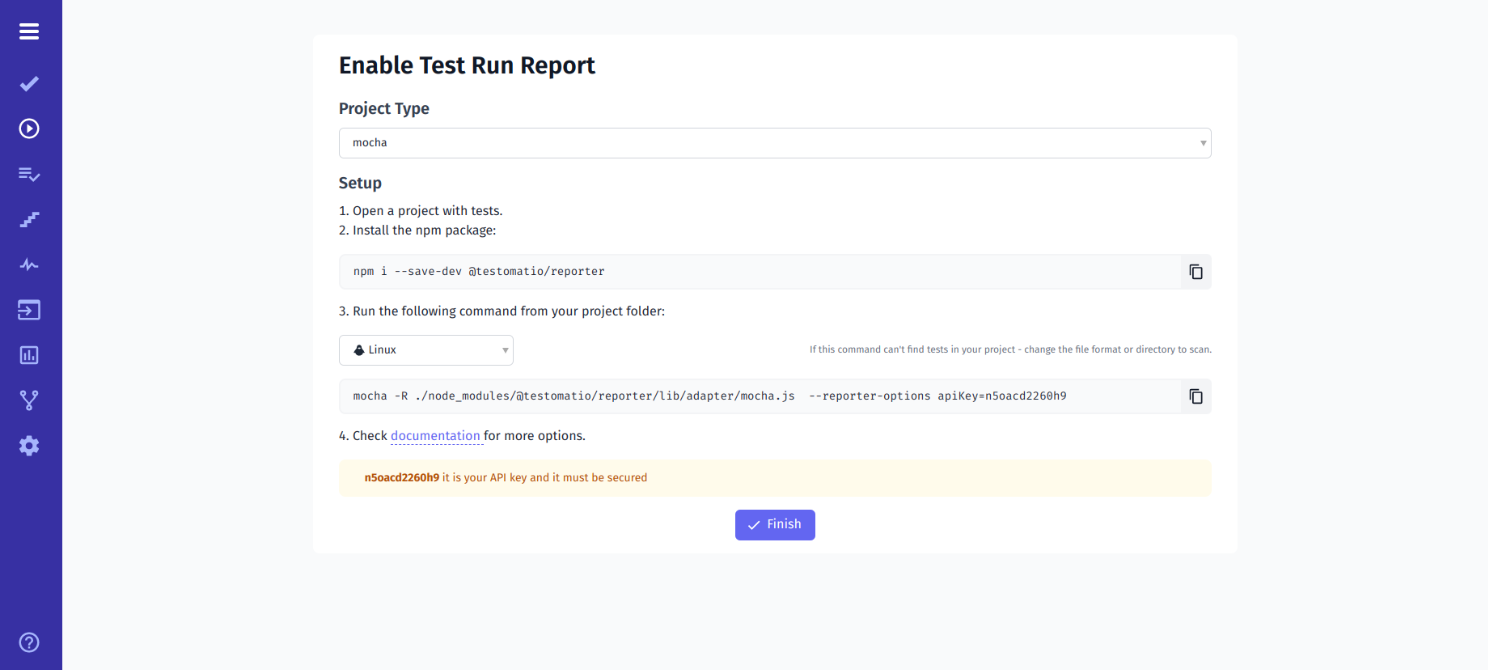Open the reports bar chart icon
Screen dimensions: 1488x670
29,354
